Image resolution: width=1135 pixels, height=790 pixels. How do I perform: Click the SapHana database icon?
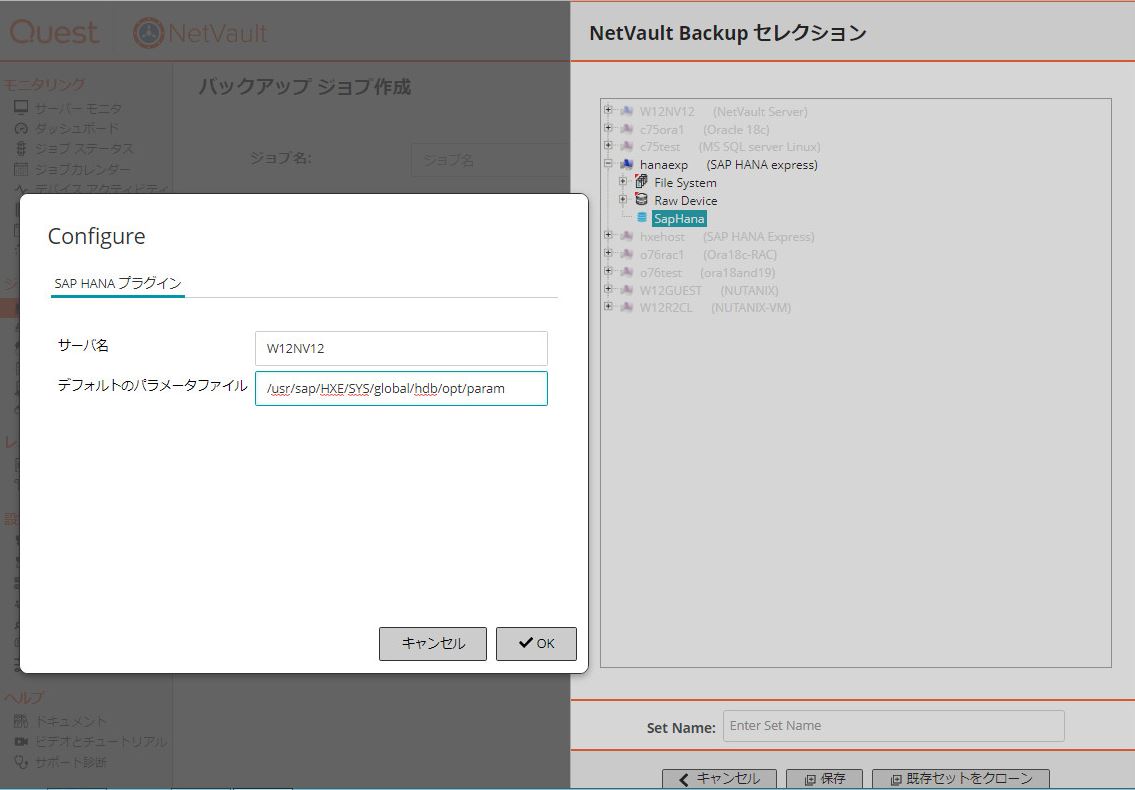tap(641, 217)
